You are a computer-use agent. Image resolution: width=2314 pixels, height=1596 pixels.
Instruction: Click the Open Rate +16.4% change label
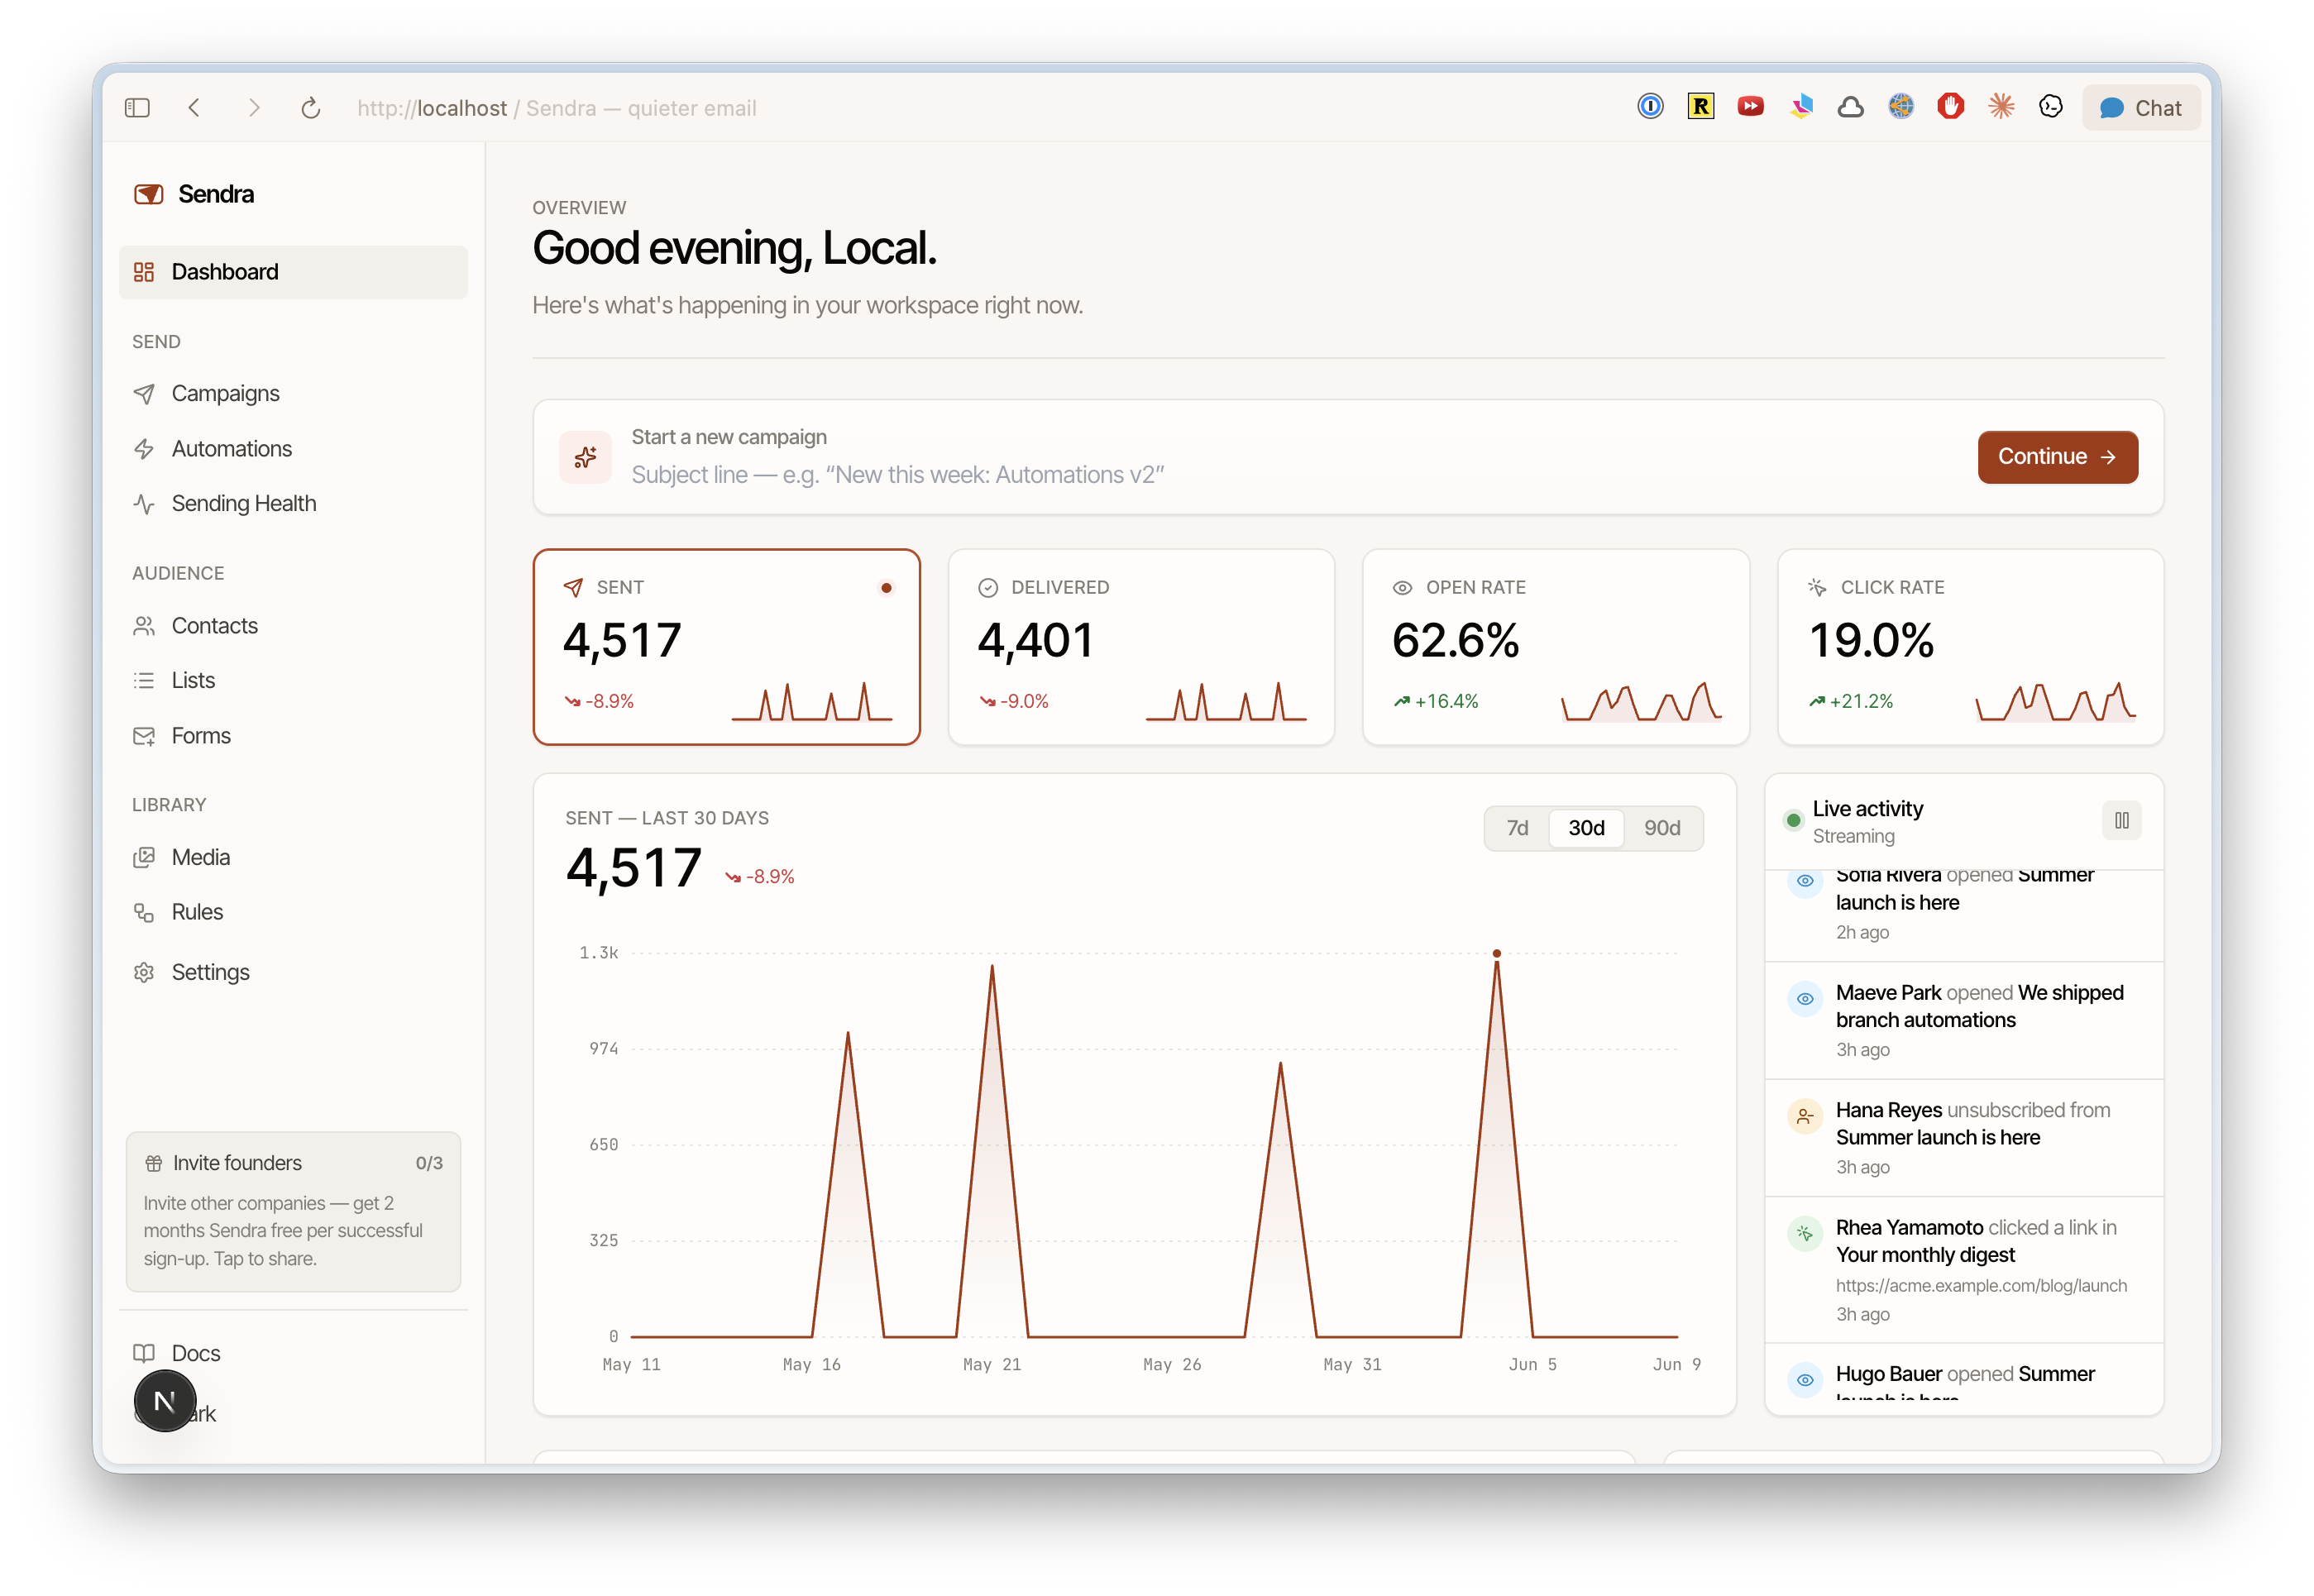(x=1435, y=702)
